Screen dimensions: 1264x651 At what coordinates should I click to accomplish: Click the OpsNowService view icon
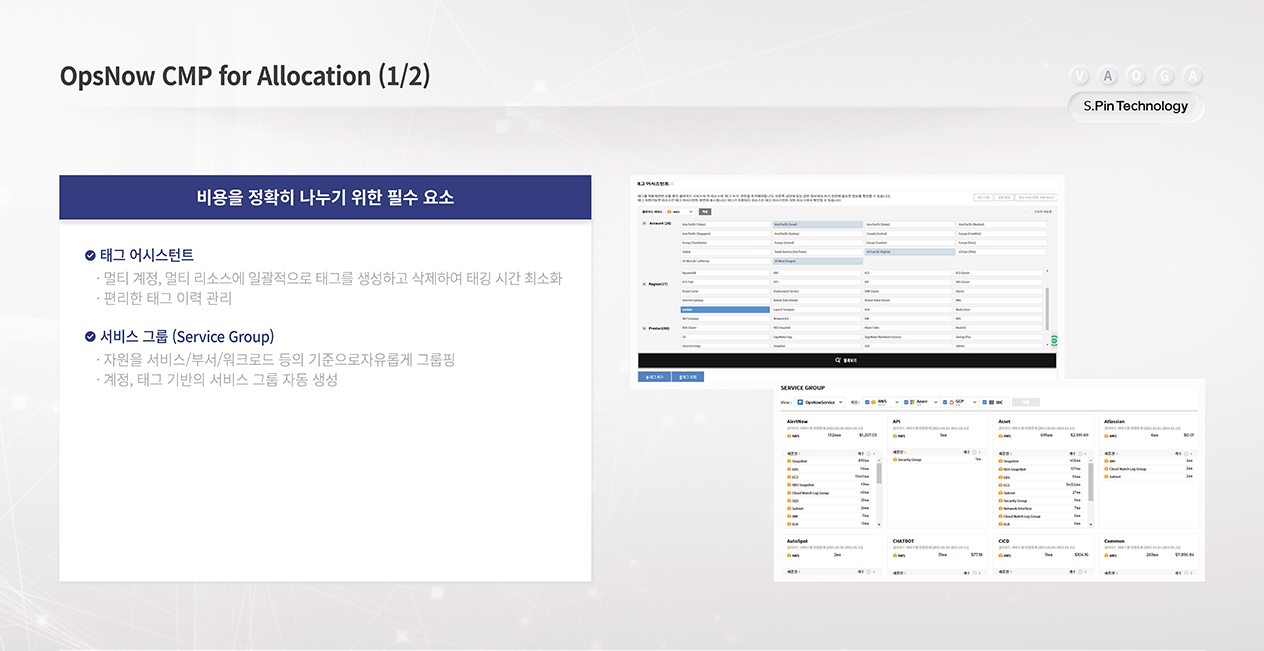click(x=800, y=402)
